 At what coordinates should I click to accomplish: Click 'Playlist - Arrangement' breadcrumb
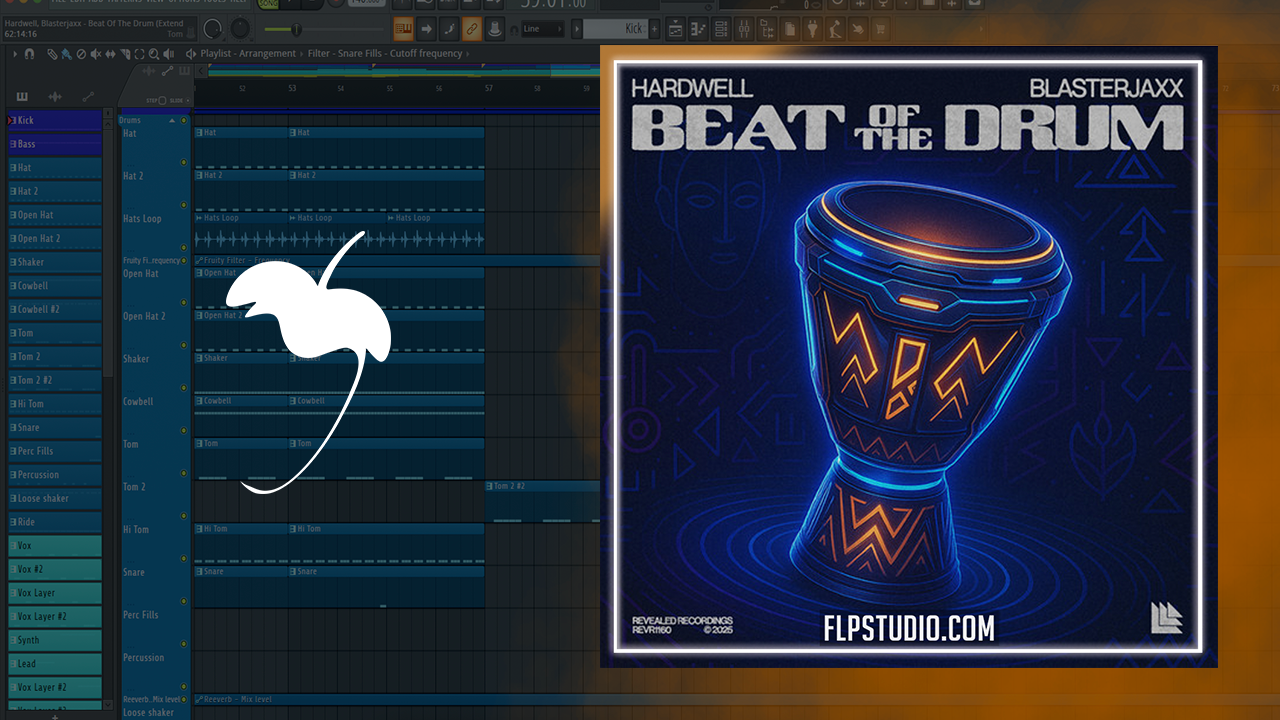[x=248, y=54]
